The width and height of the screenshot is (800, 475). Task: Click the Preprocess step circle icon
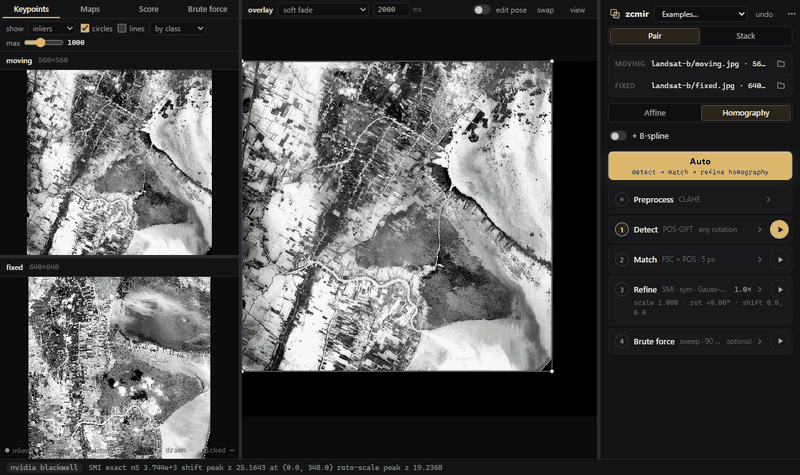(621, 199)
